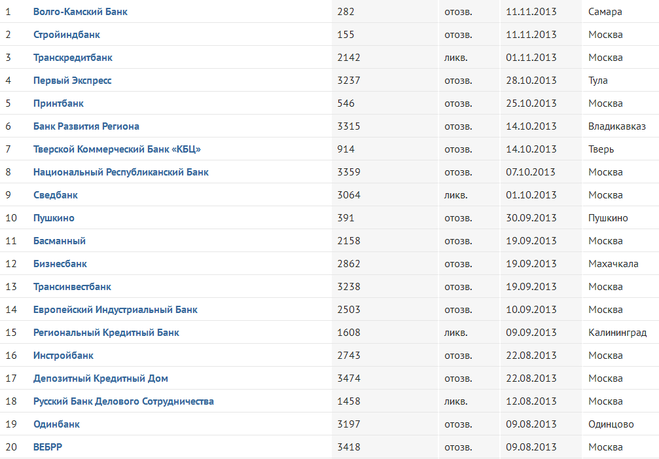Image resolution: width=659 pixels, height=459 pixels.
Task: Click city Тула
Action: [598, 81]
